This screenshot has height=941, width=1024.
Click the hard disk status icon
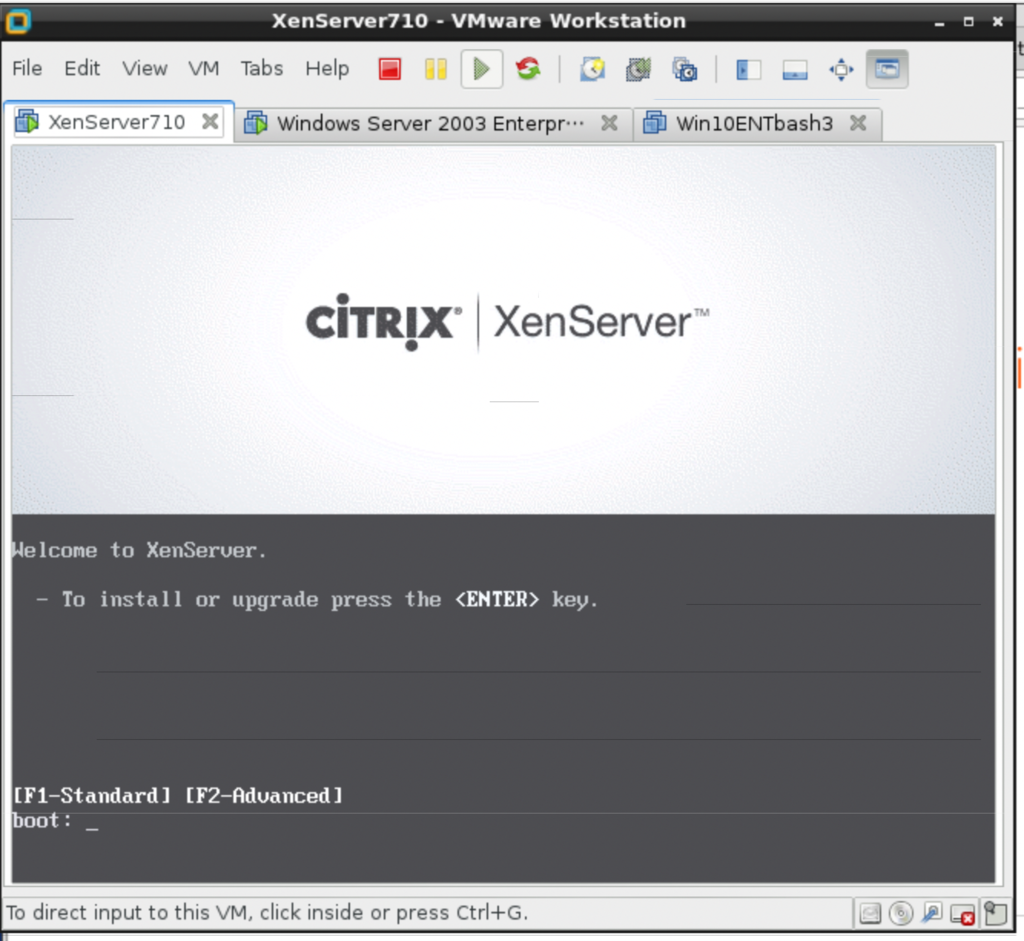coord(870,913)
